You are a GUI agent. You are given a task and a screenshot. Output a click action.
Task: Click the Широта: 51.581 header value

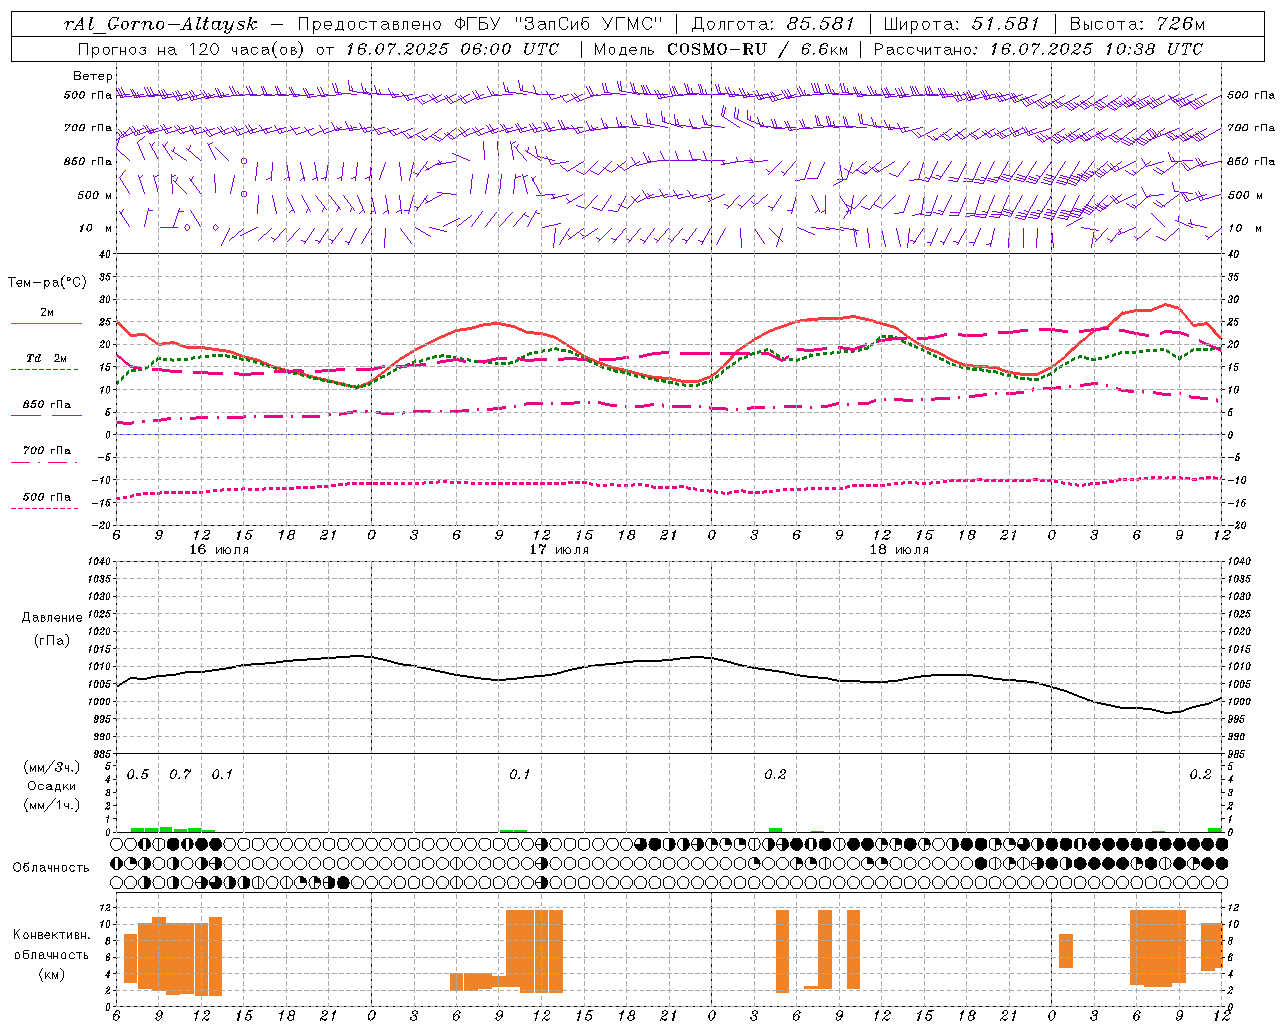coord(961,24)
